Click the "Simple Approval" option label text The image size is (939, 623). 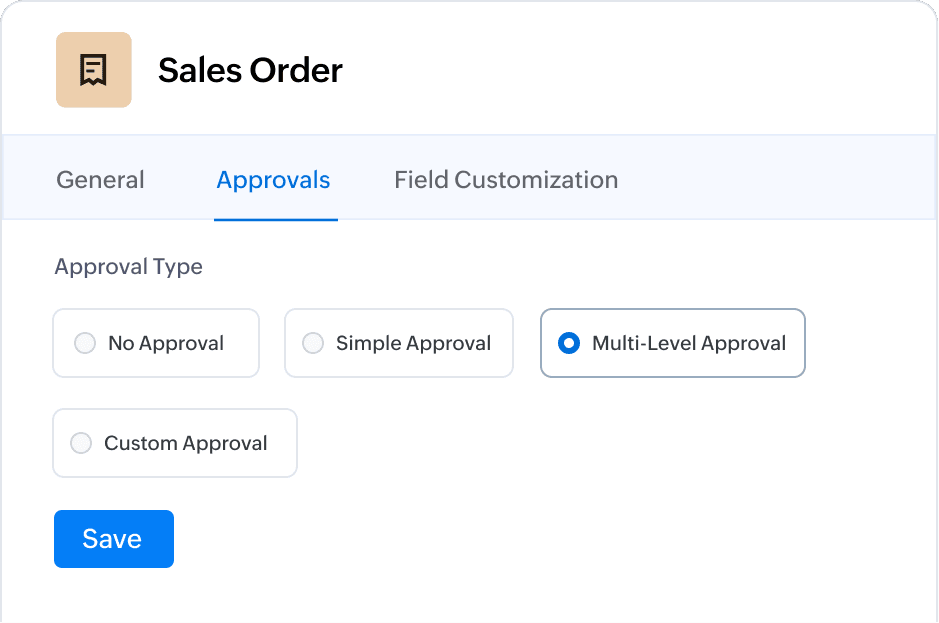tap(413, 343)
